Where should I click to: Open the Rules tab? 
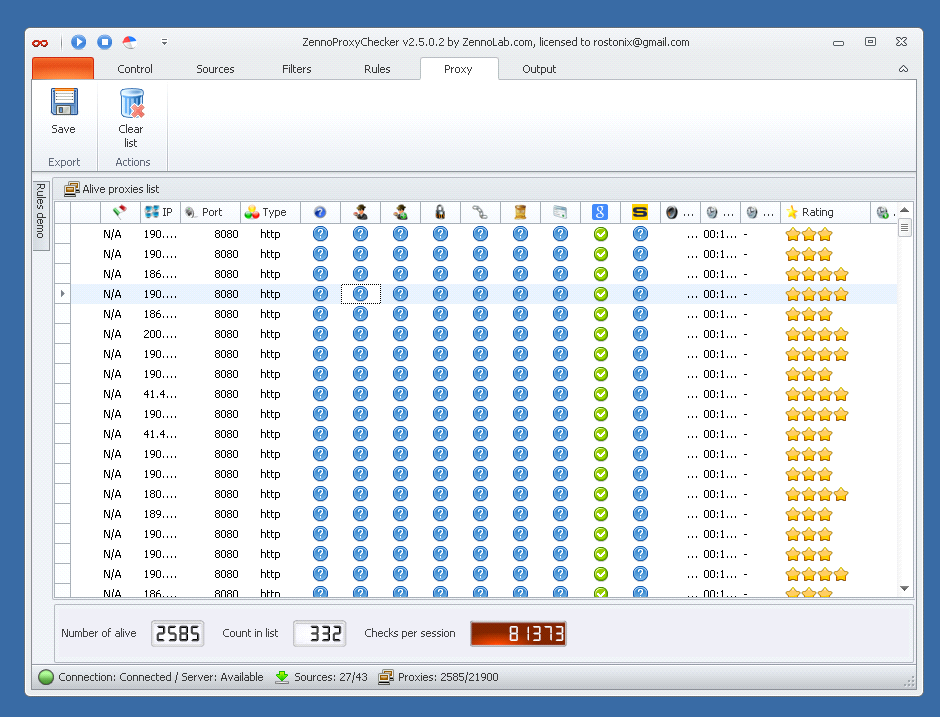[377, 69]
